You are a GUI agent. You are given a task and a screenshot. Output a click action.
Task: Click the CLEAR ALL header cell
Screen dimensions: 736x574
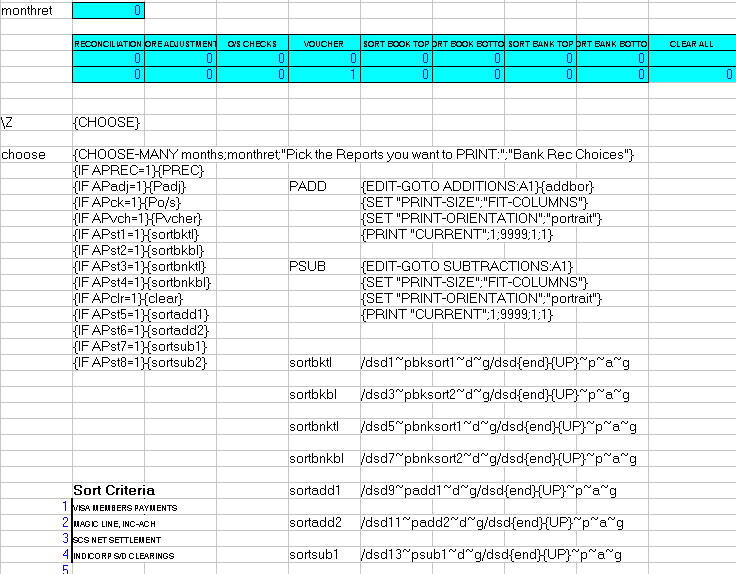tap(691, 44)
